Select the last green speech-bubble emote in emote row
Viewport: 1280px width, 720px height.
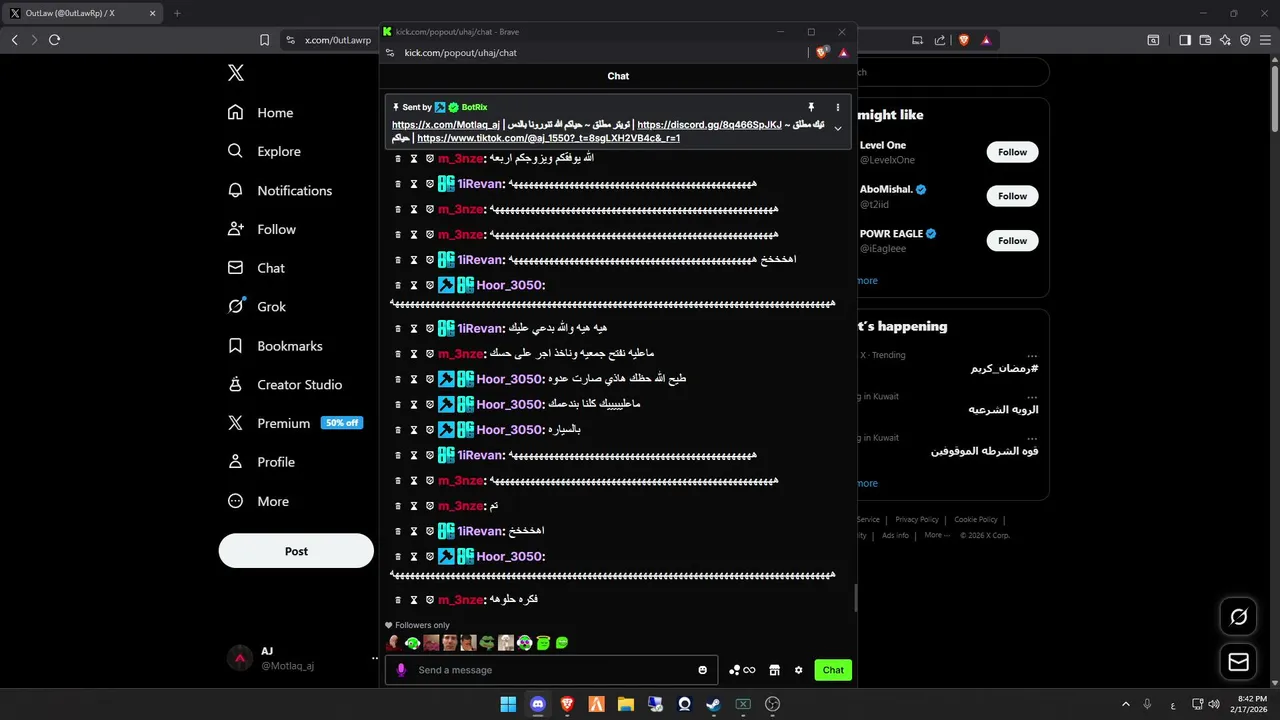pyautogui.click(x=562, y=643)
